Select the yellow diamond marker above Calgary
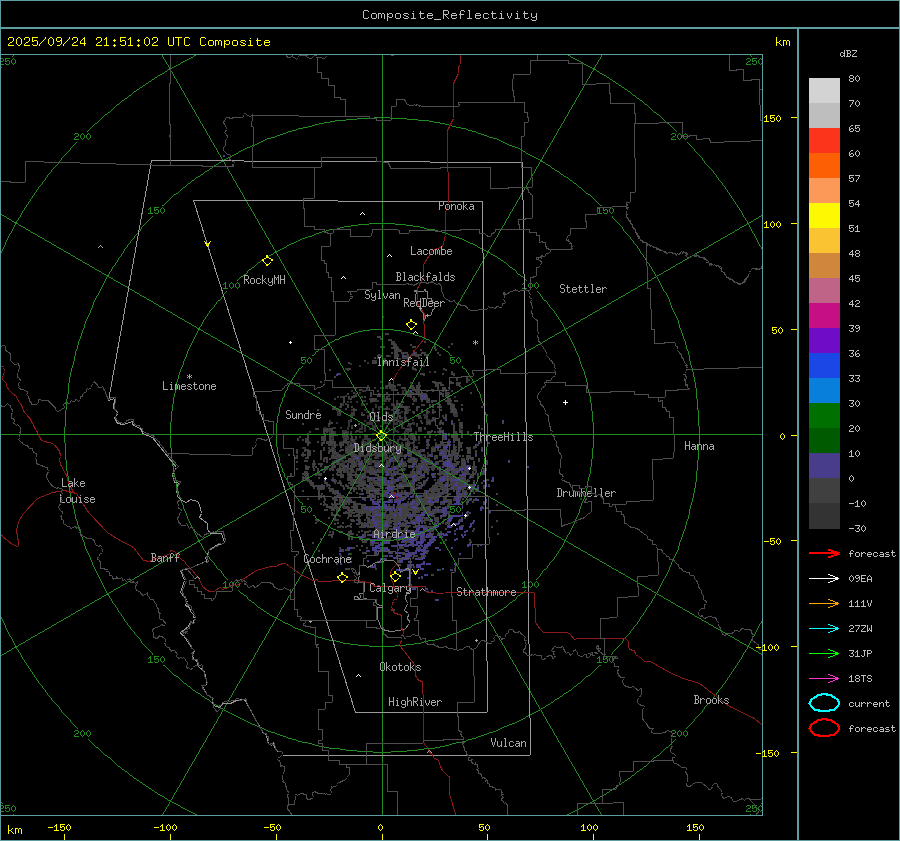 [395, 576]
